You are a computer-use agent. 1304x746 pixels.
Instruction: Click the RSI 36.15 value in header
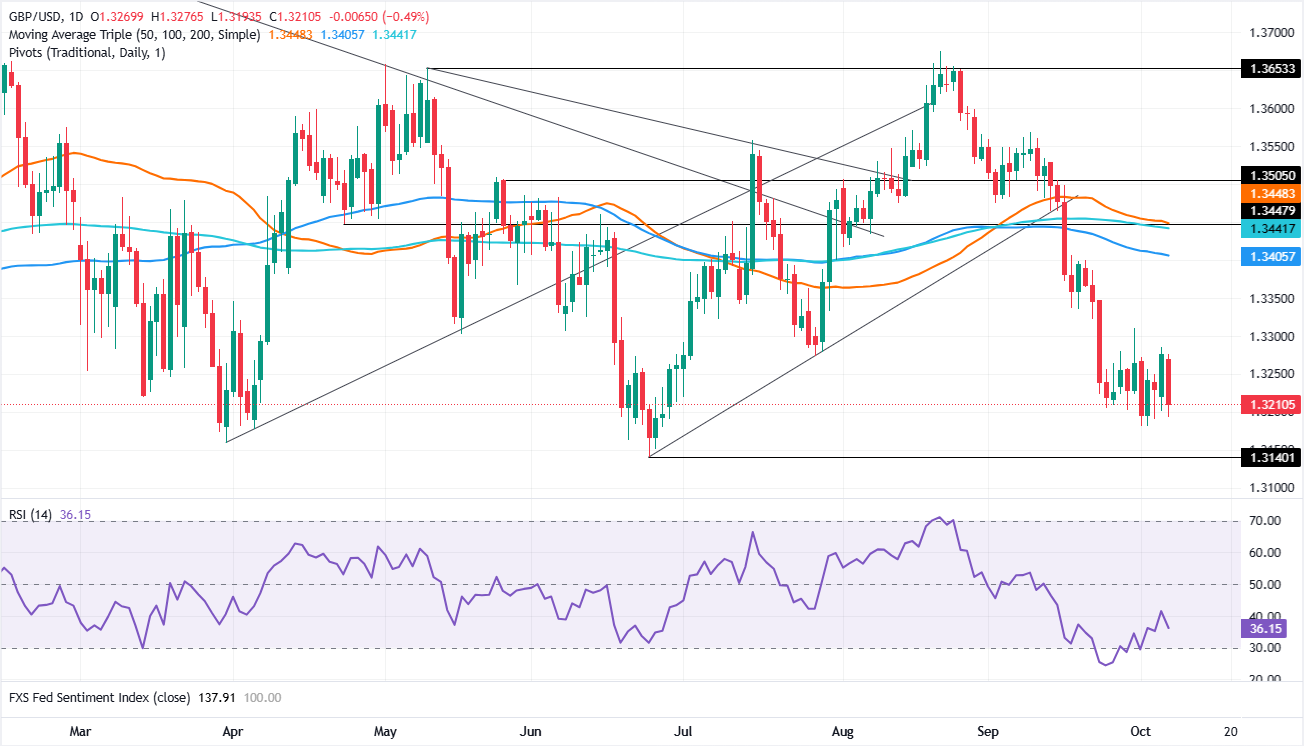coord(73,515)
